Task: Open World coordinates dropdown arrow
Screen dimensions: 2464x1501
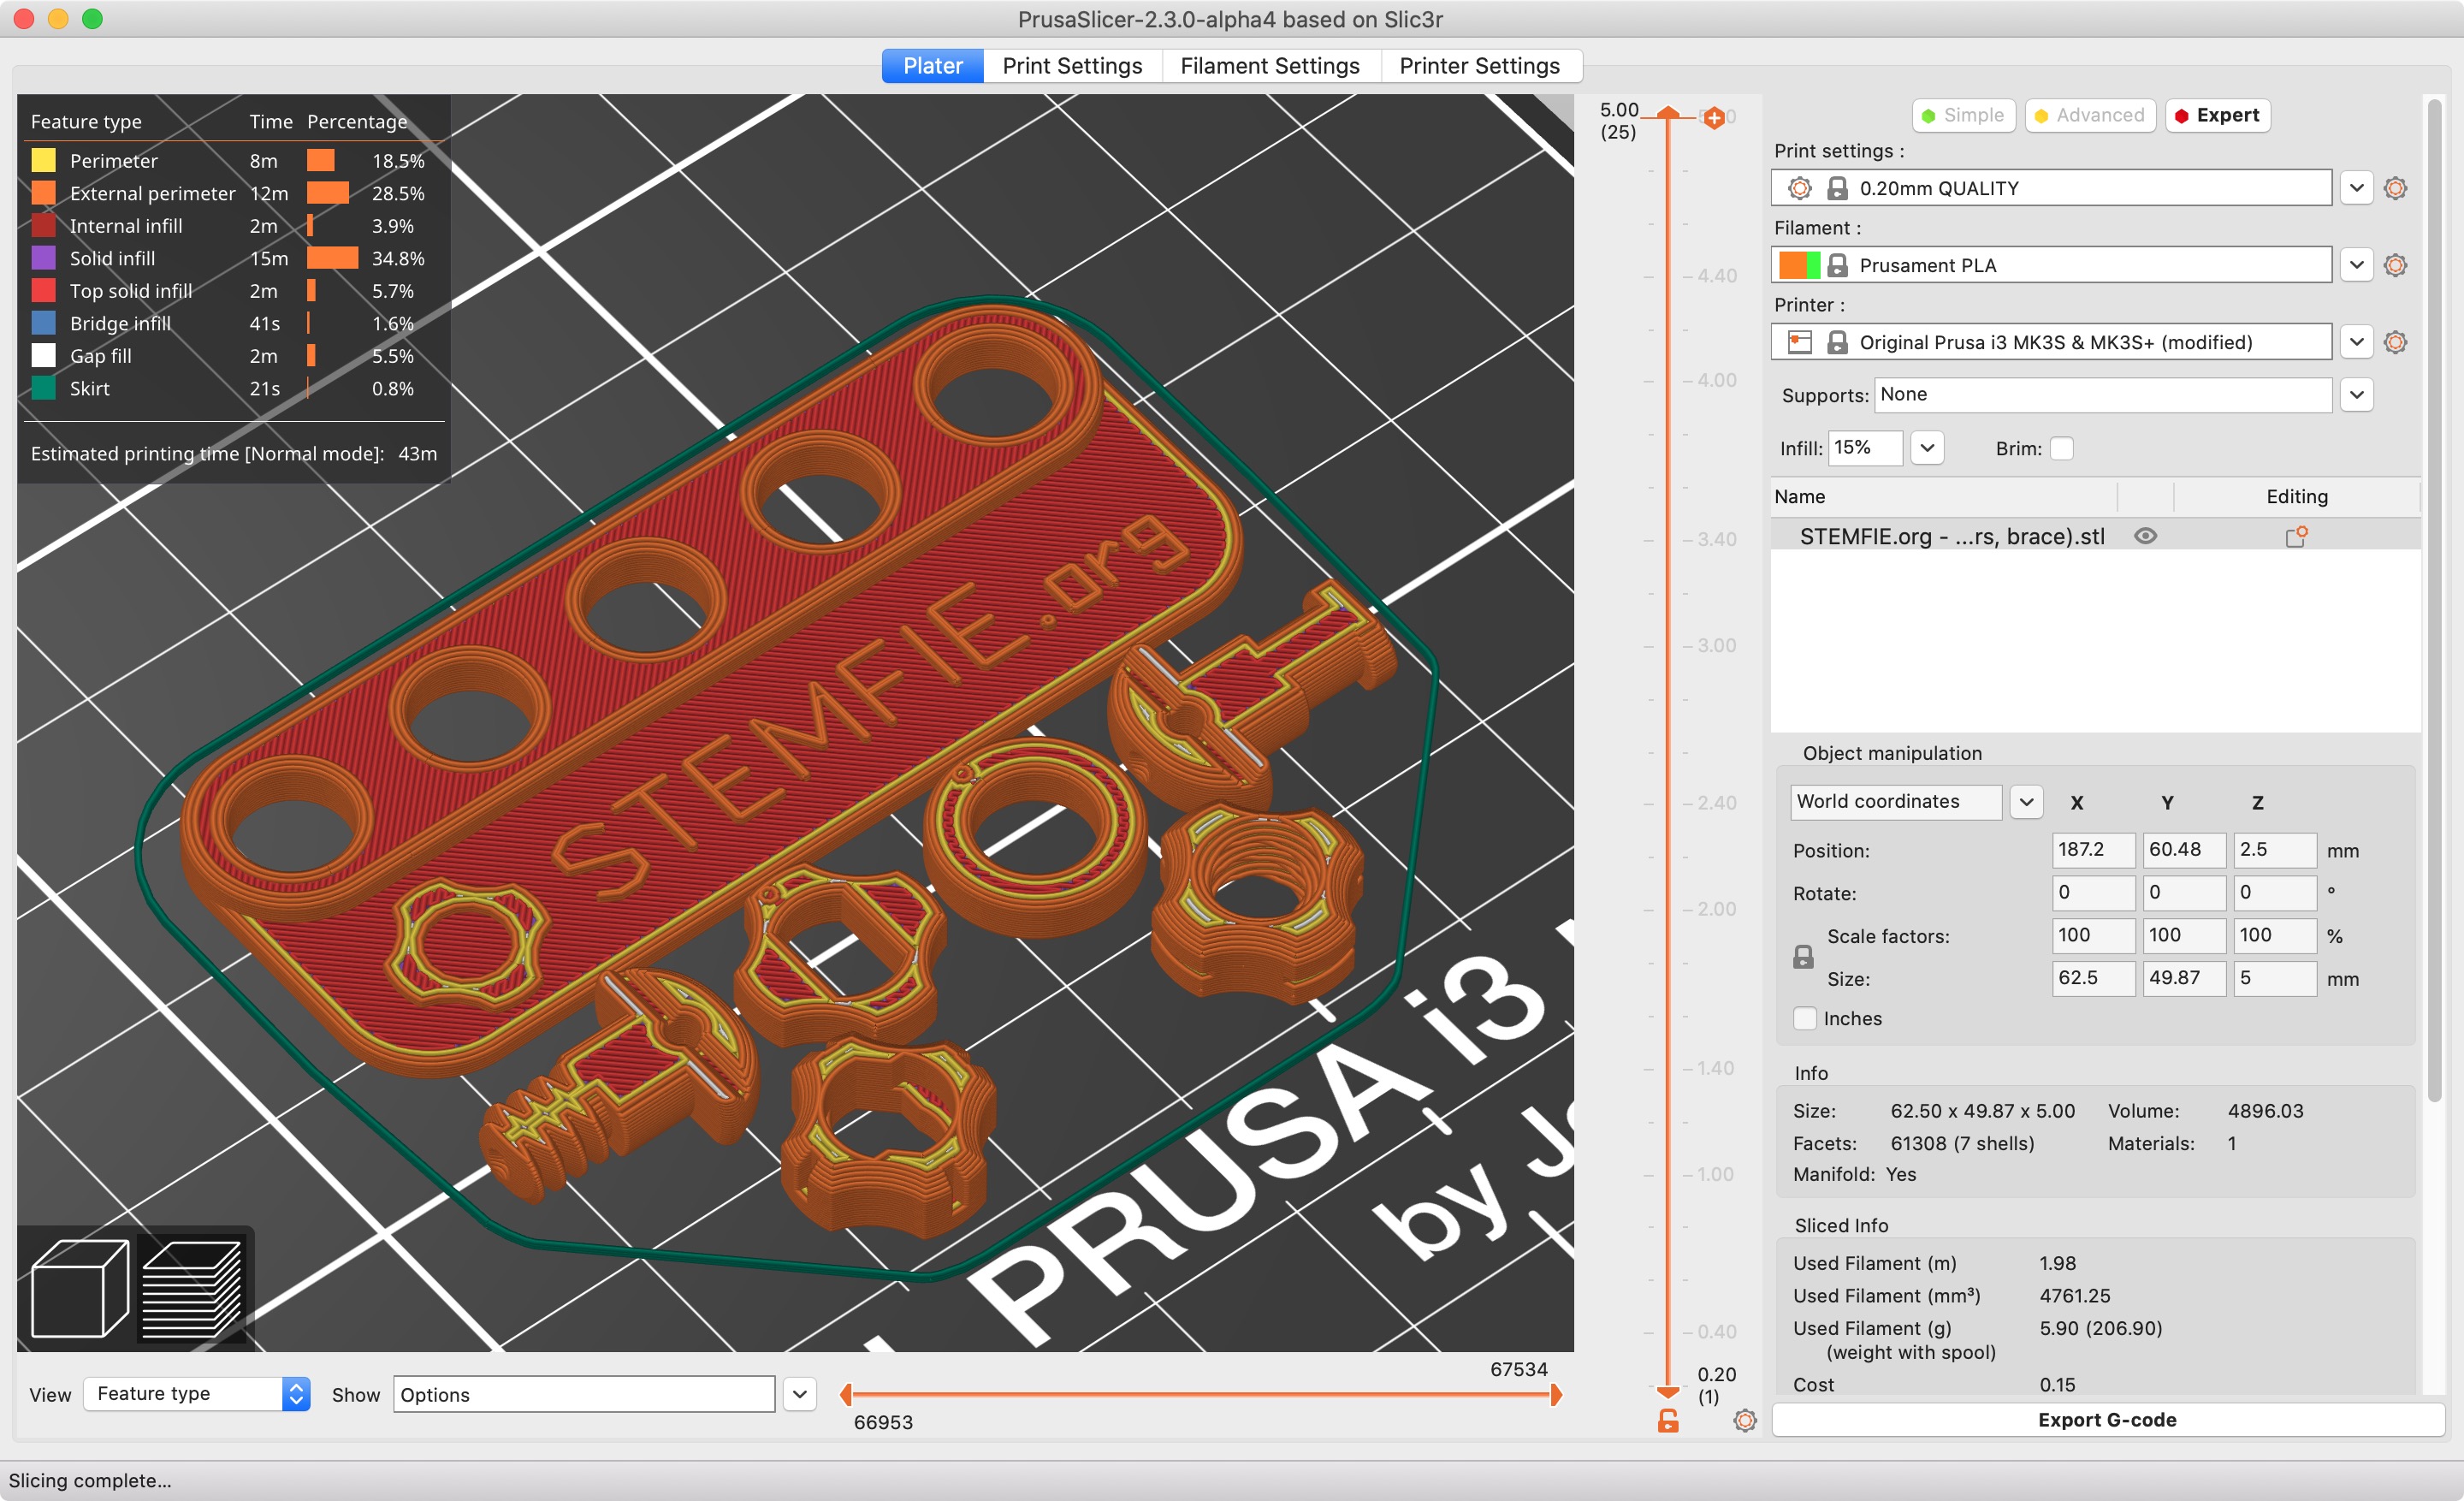Action: click(x=2026, y=802)
